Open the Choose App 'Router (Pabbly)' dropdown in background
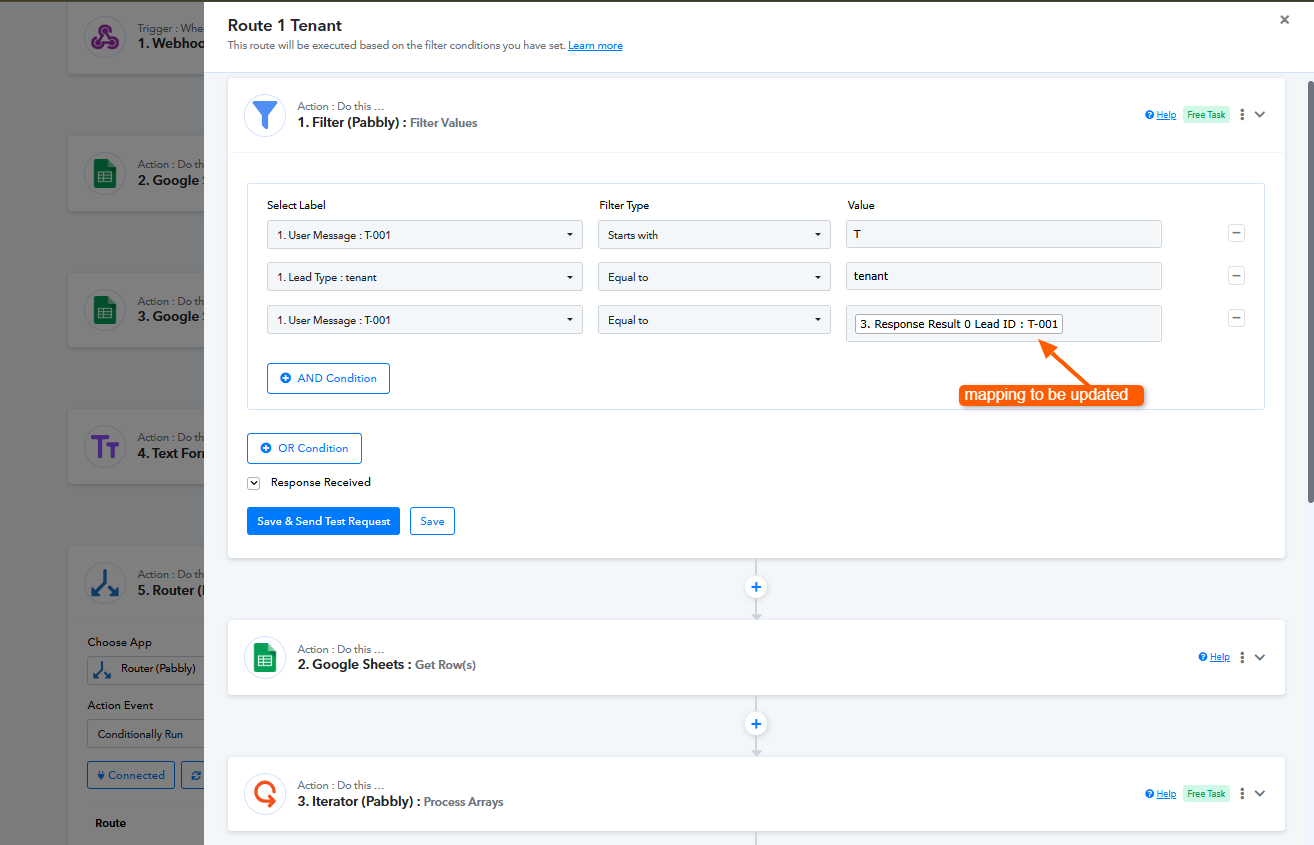This screenshot has width=1314, height=845. 146,669
